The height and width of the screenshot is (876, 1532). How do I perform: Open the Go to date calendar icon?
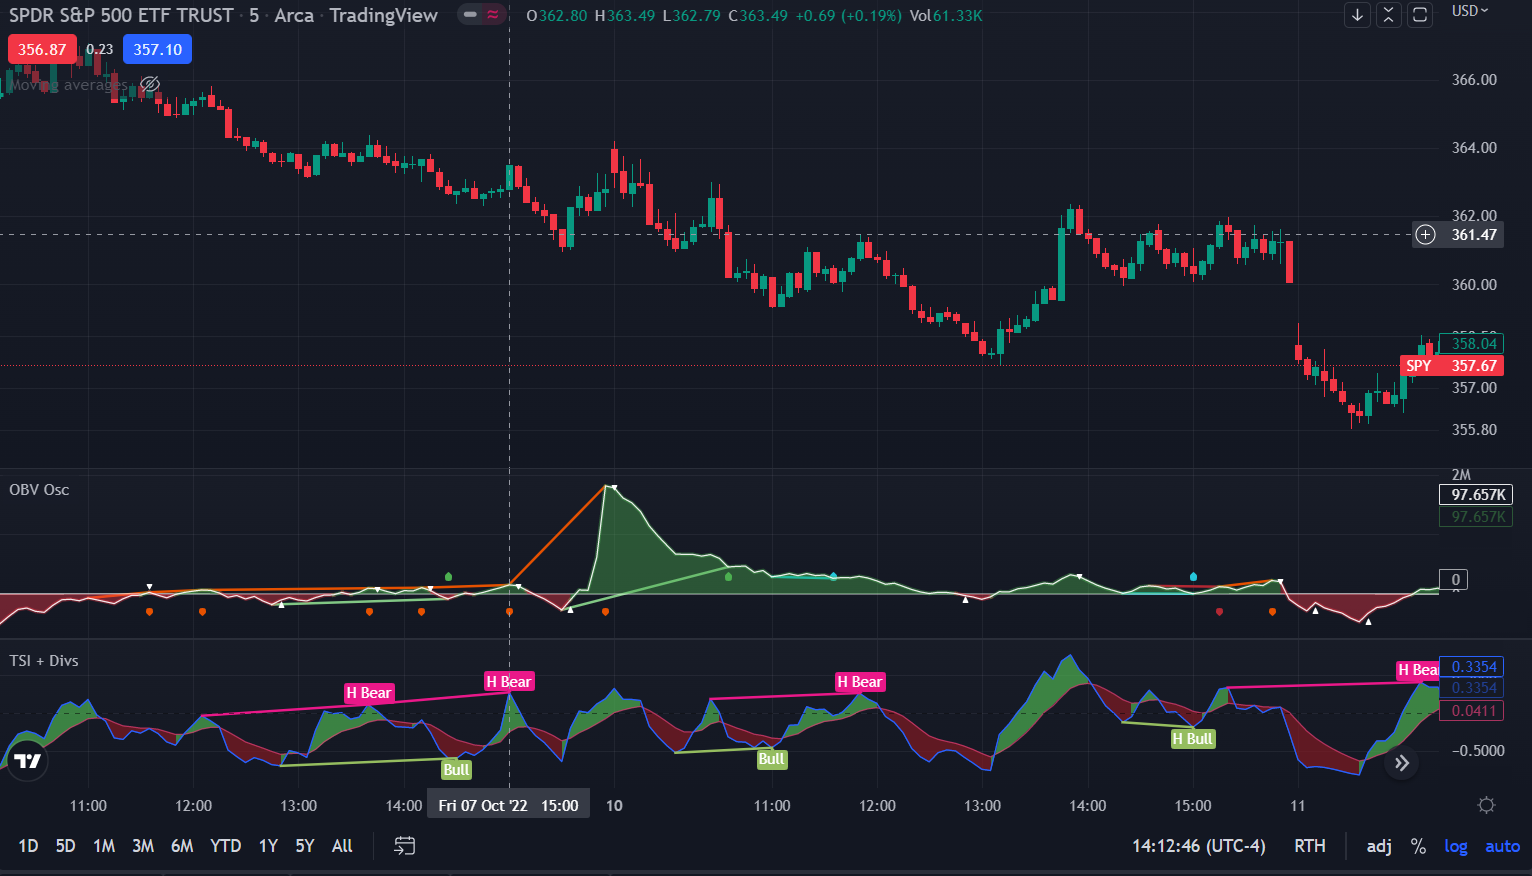click(x=404, y=846)
